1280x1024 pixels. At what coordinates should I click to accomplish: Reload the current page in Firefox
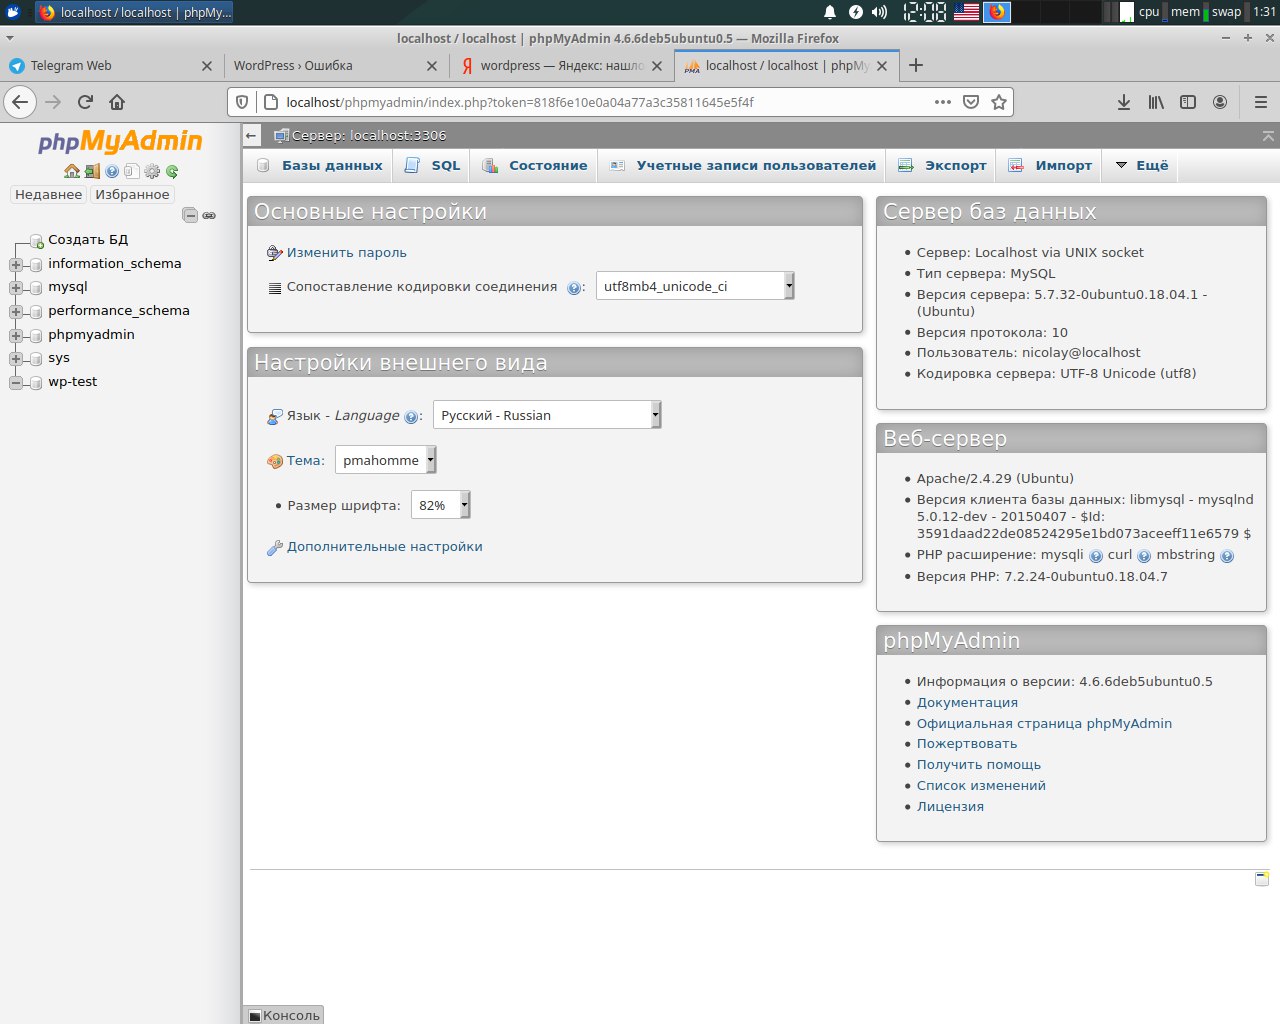pos(85,102)
